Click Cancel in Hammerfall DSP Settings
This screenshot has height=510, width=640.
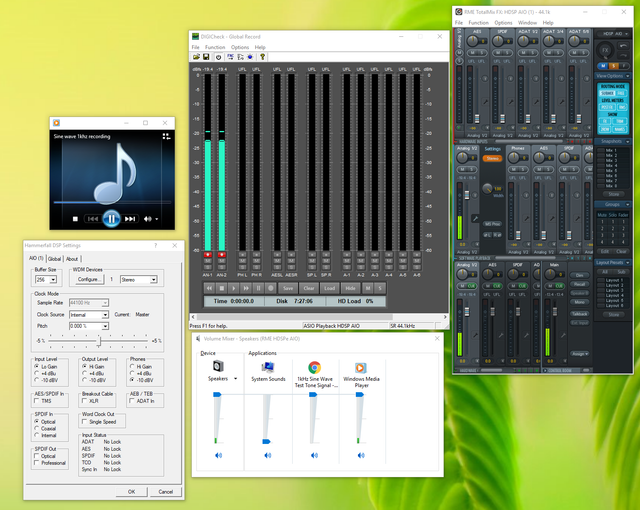(x=165, y=492)
